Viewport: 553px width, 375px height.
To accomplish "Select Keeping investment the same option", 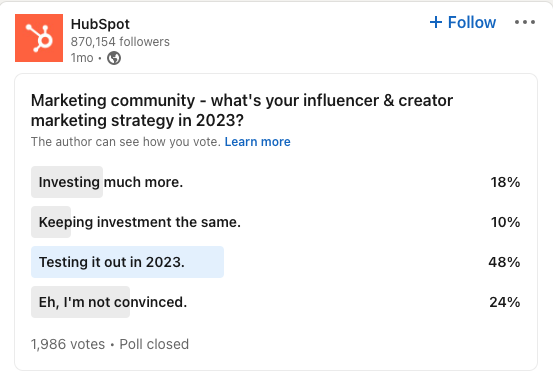I will (275, 222).
